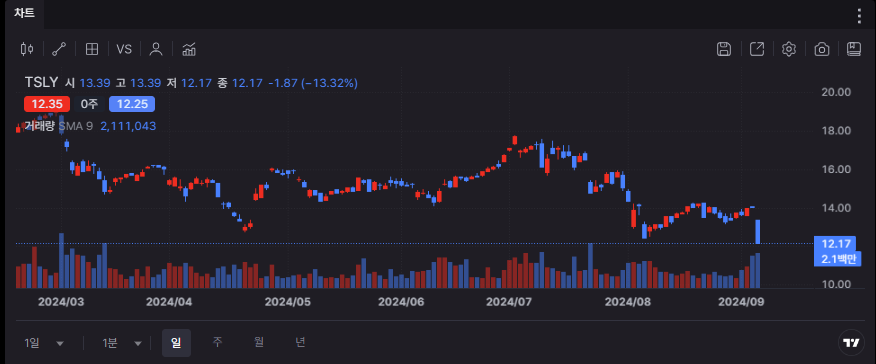
Task: Click the 14.00 price axis label
Action: tap(836, 208)
